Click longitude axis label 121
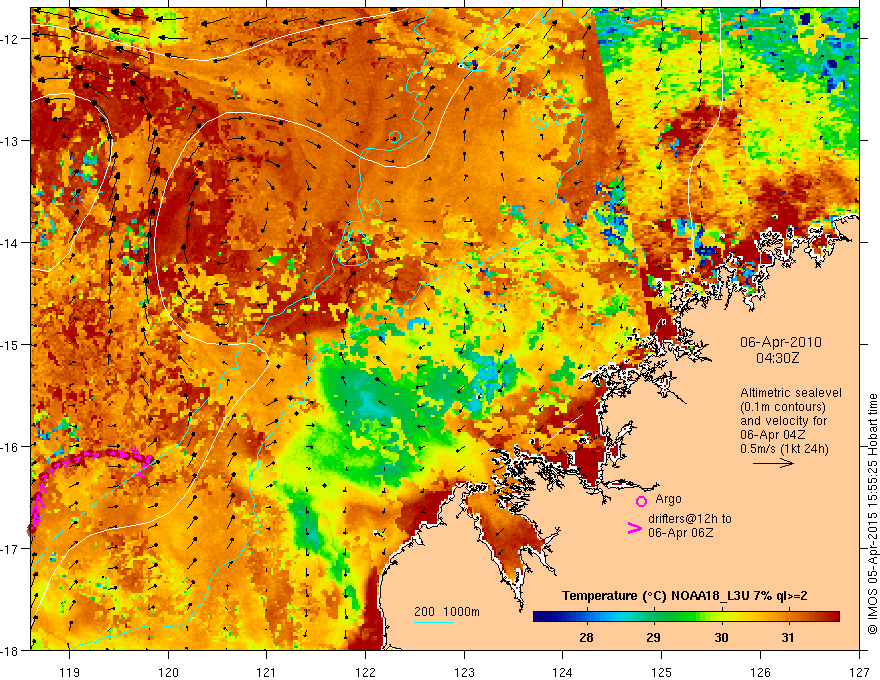 pos(267,672)
